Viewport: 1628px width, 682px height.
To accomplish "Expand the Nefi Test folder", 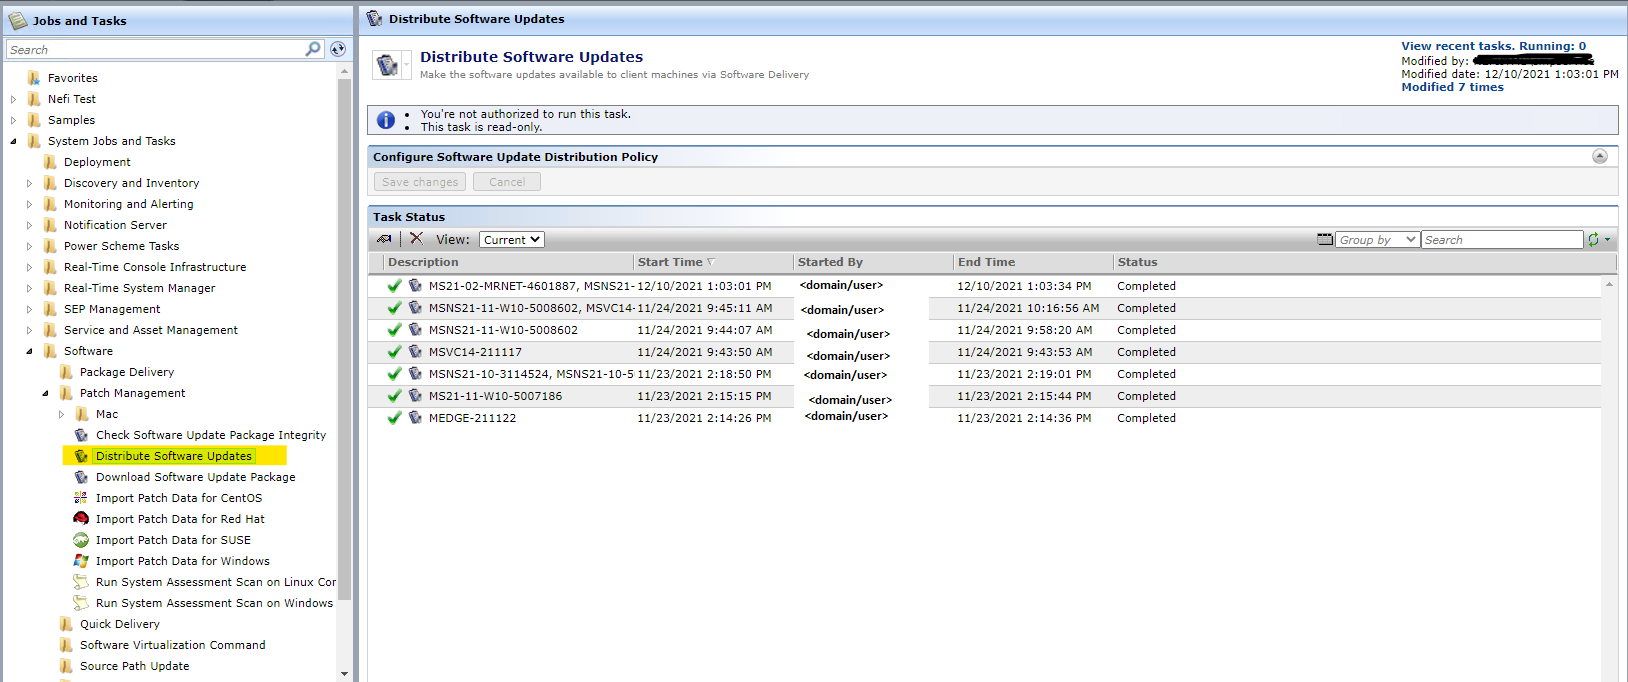I will pyautogui.click(x=13, y=99).
